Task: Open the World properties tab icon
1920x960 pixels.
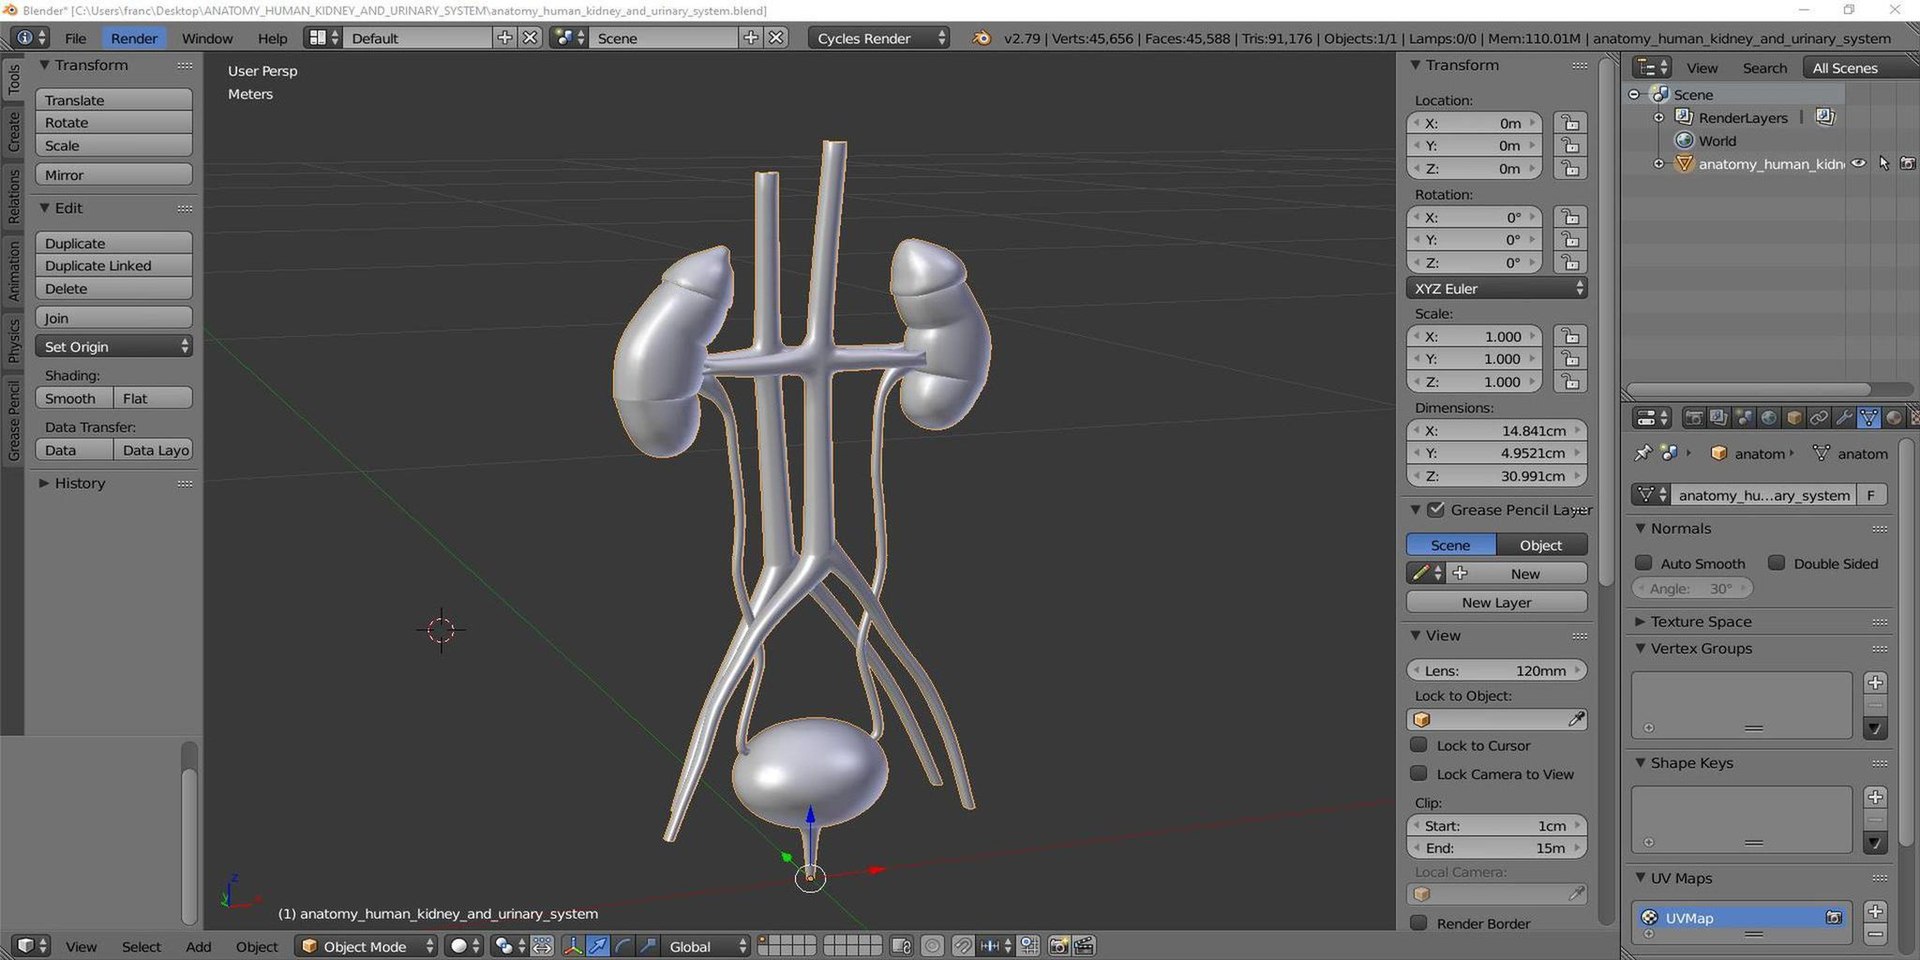Action: tap(1769, 417)
